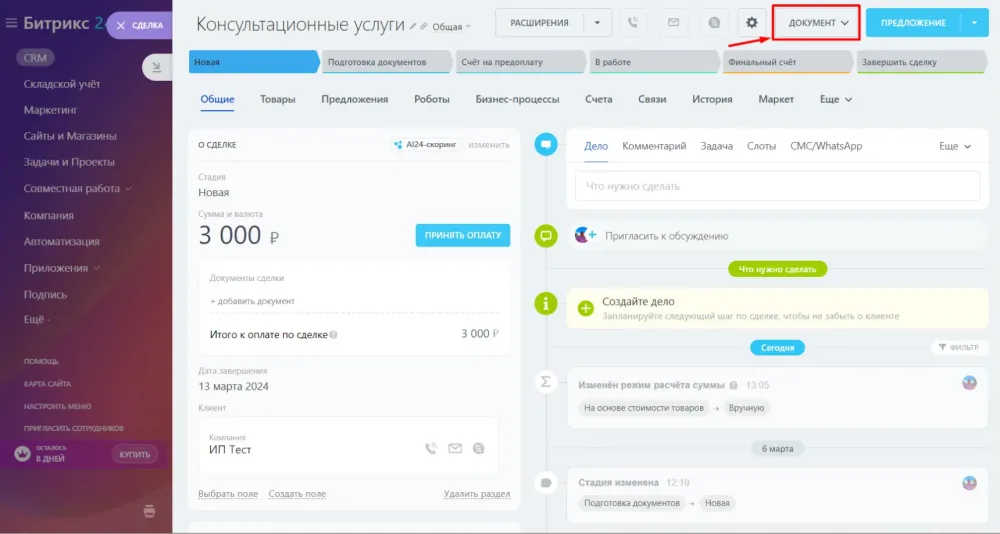The height and width of the screenshot is (534, 1000).
Task: Click the avatar on the Изменён режим расчёта entry
Action: click(969, 383)
